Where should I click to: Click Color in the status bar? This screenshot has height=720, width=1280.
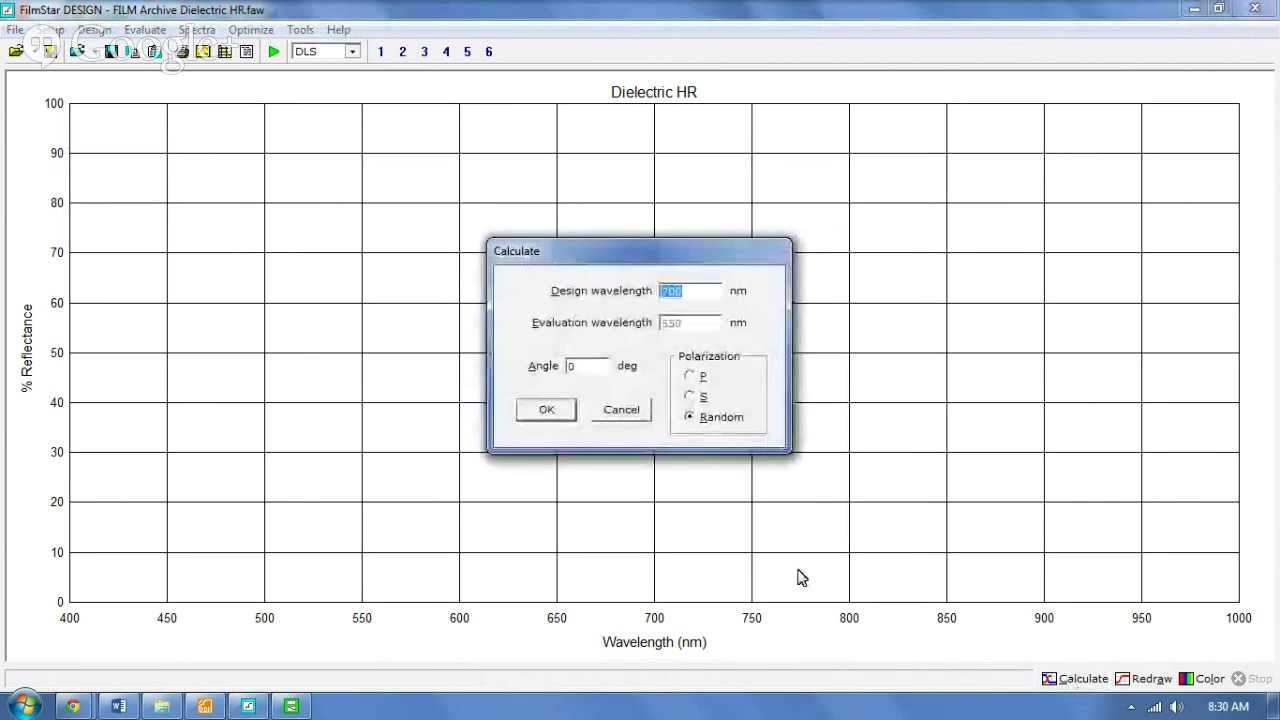1201,678
